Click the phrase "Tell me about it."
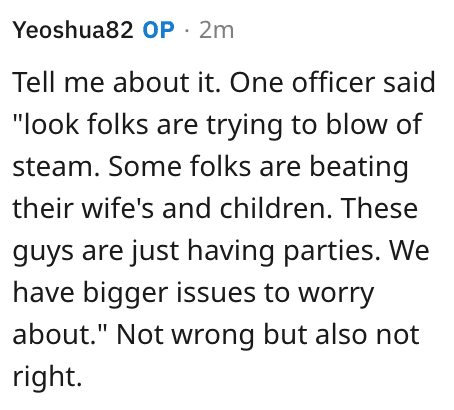This screenshot has height=410, width=454. 117,82
